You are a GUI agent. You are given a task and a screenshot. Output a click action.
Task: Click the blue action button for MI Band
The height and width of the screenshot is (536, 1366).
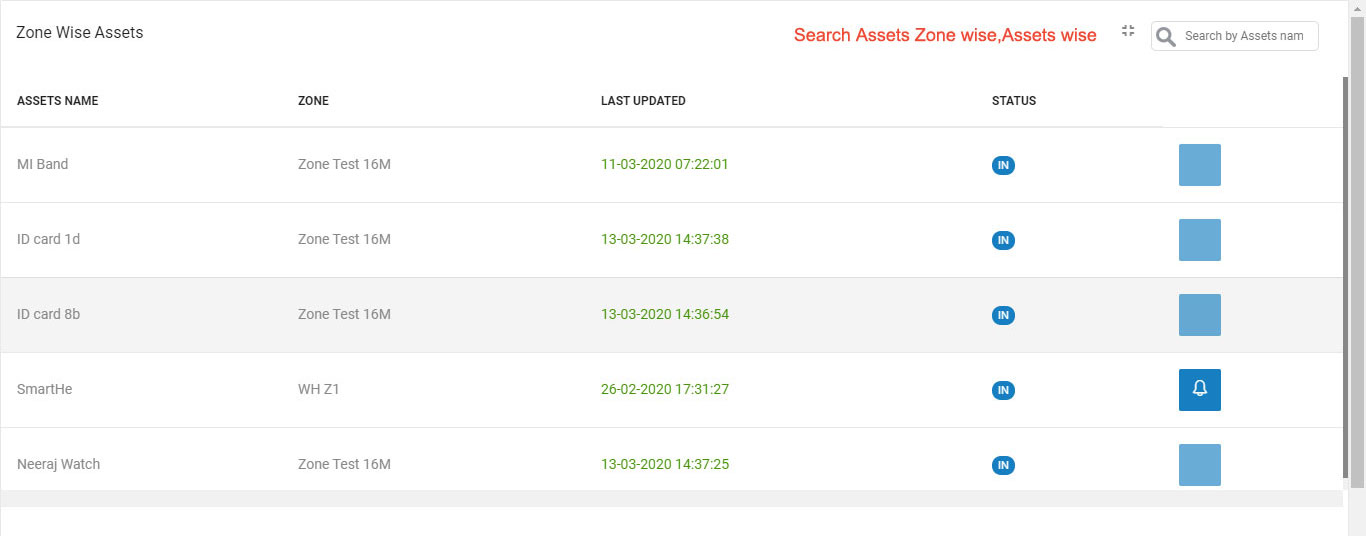pos(1200,165)
